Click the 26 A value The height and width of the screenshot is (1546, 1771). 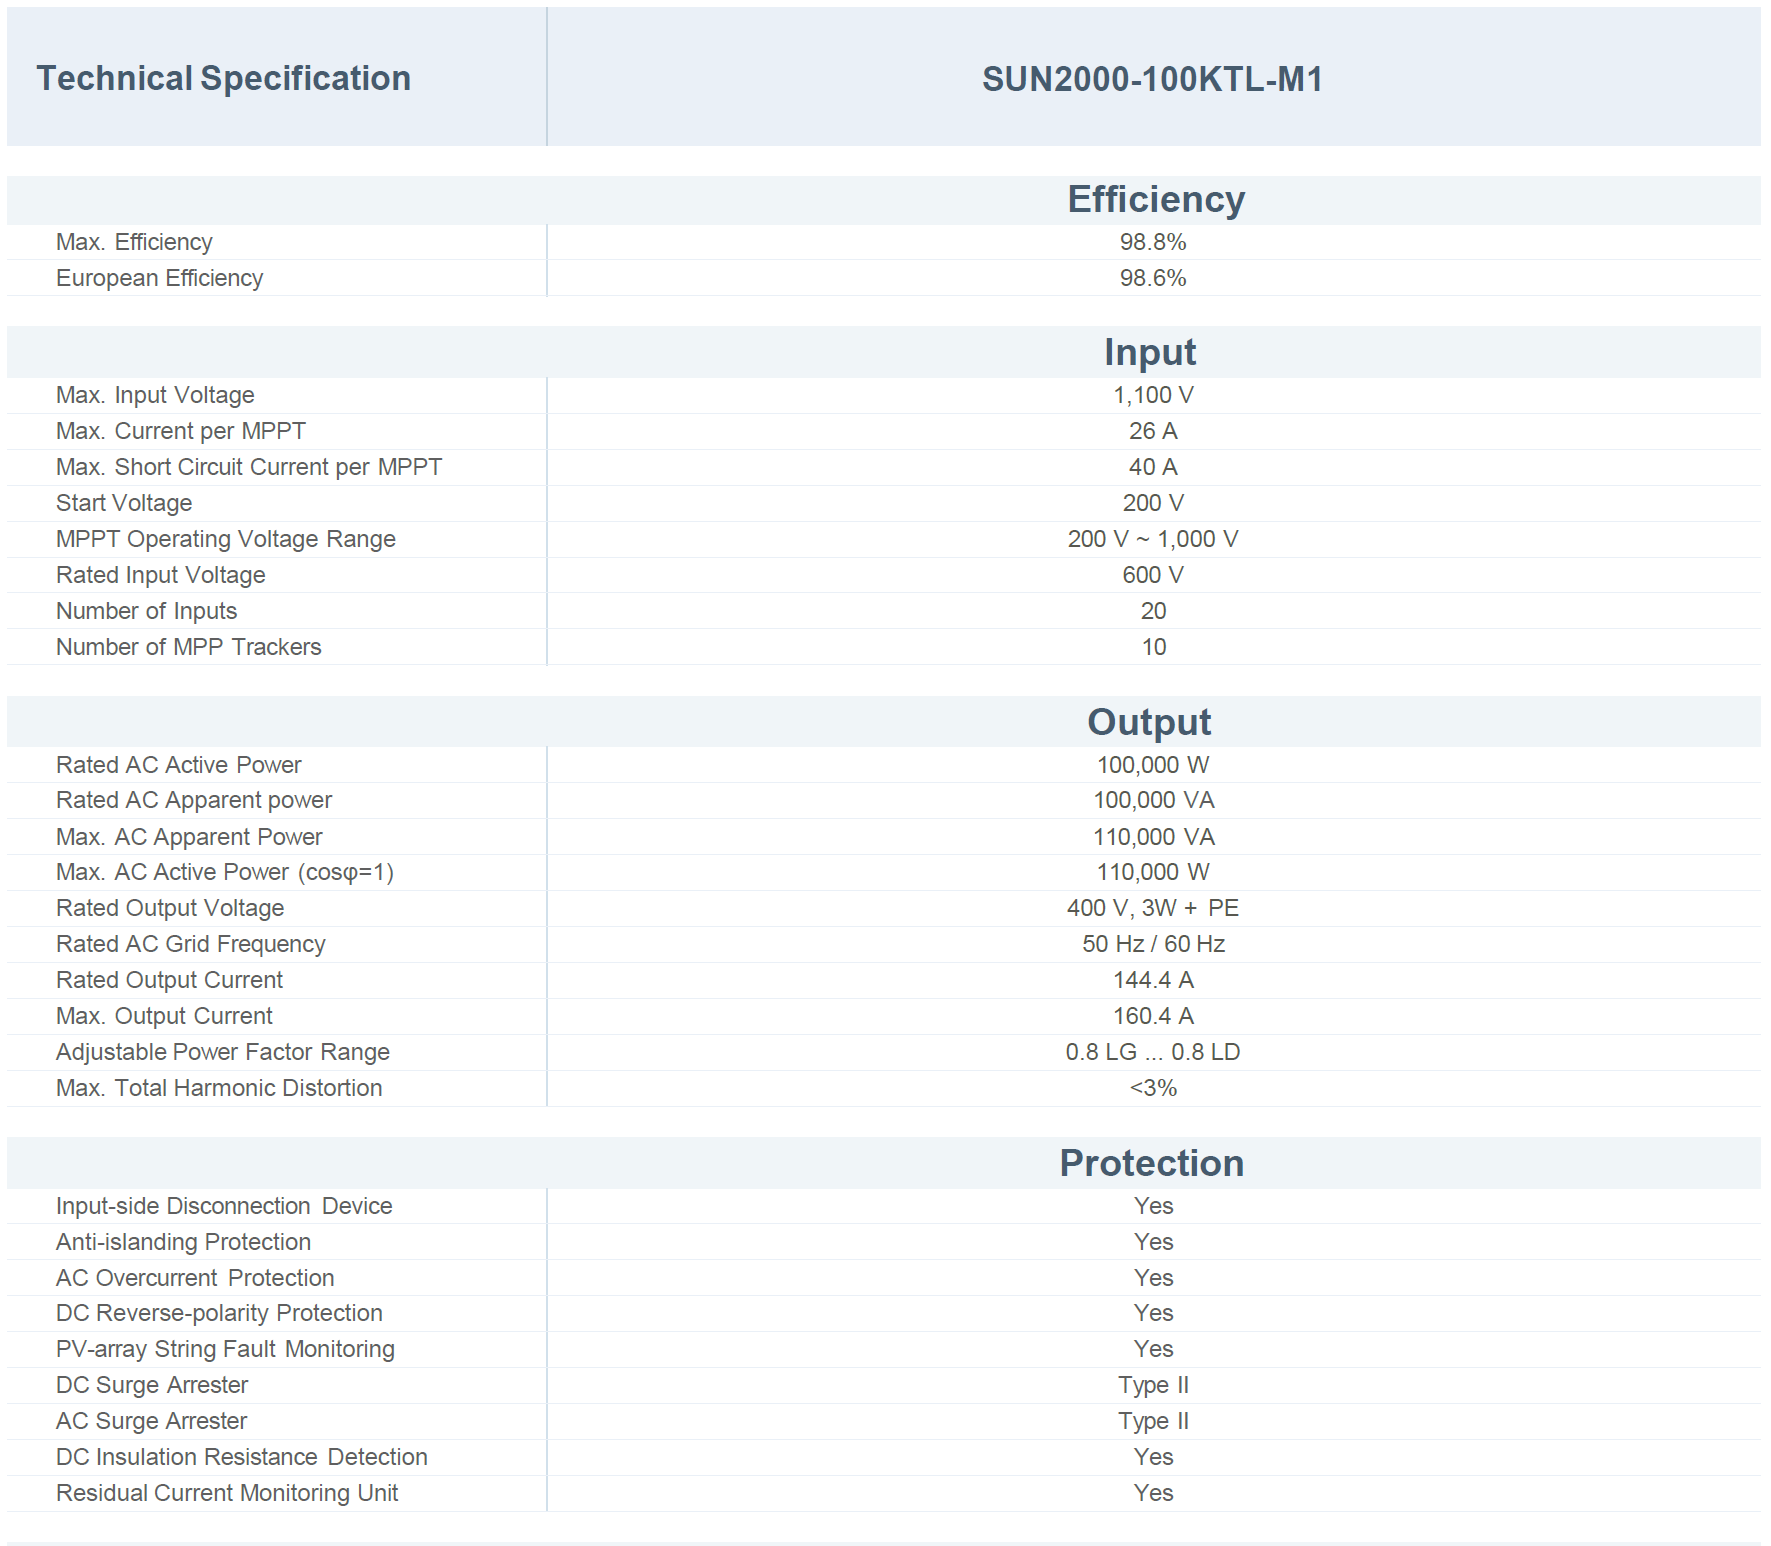click(1153, 431)
